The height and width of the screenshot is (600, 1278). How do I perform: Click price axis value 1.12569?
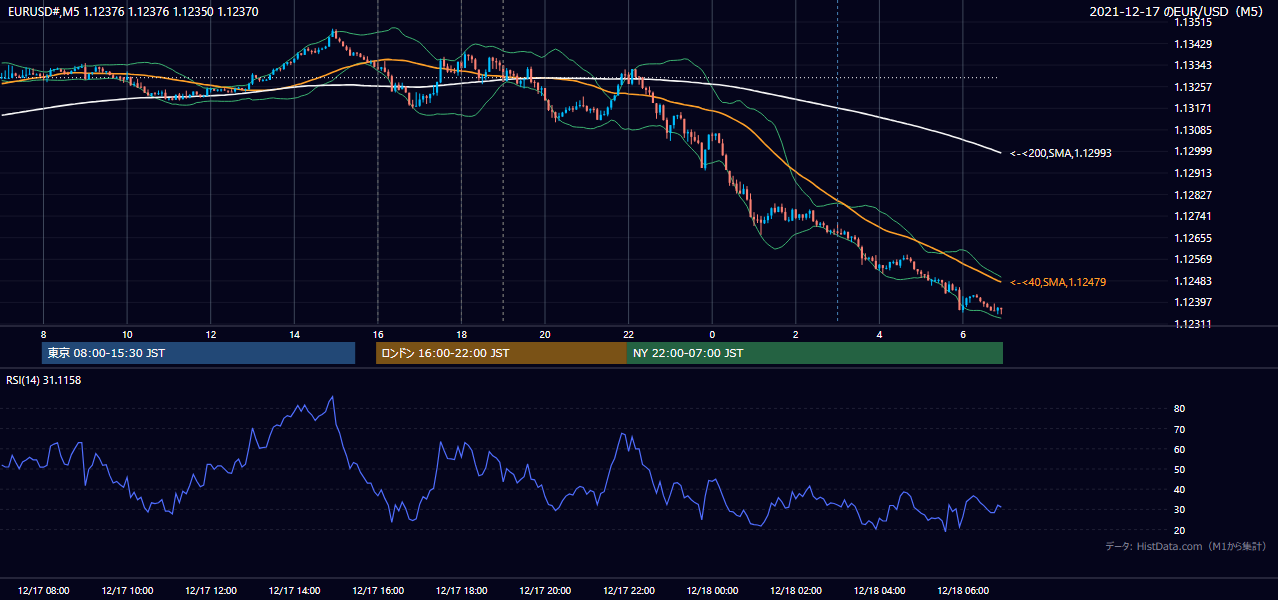tap(1193, 259)
